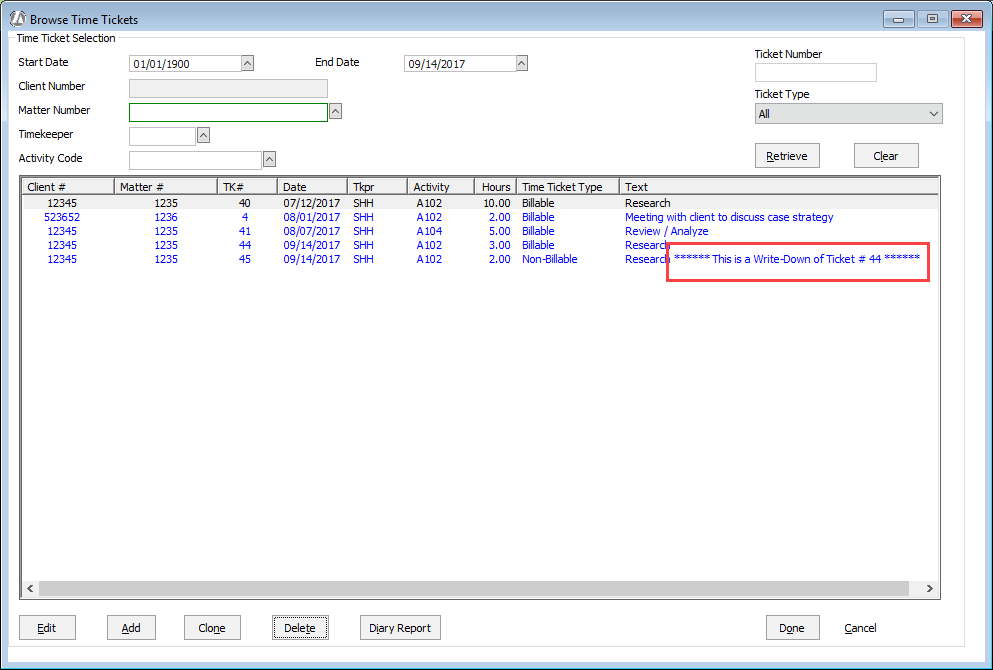Open the Activity Code lookup arrow

(x=269, y=160)
